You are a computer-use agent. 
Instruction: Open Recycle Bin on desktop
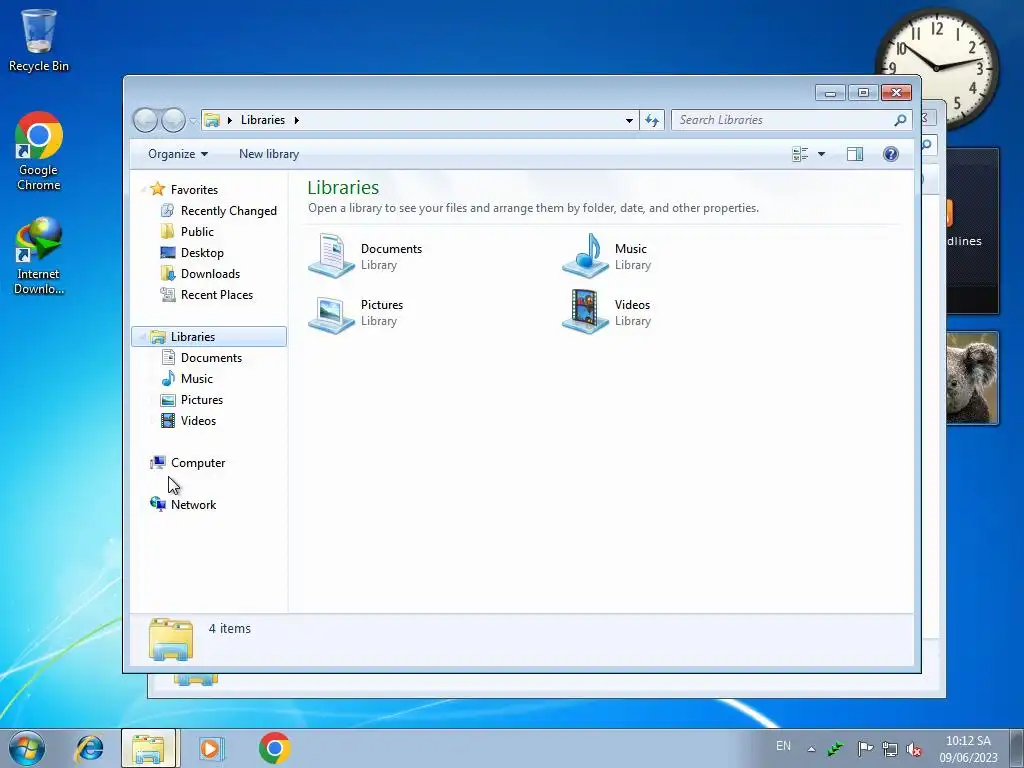pos(39,40)
